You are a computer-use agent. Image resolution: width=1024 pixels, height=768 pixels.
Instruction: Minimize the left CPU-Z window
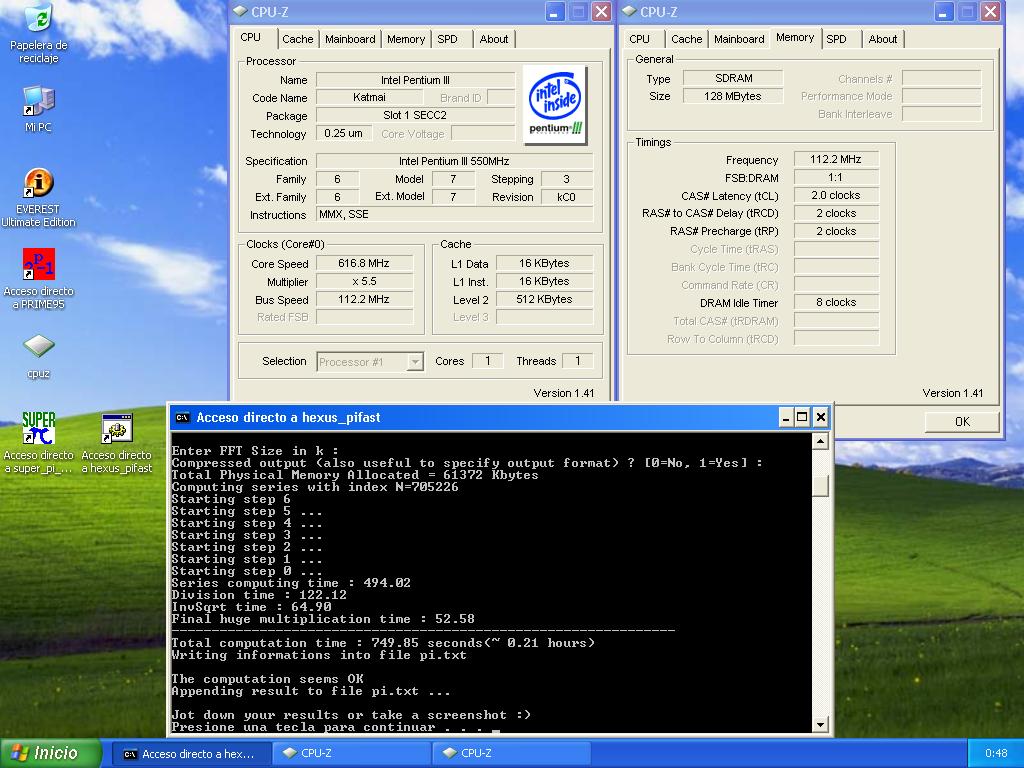[554, 12]
